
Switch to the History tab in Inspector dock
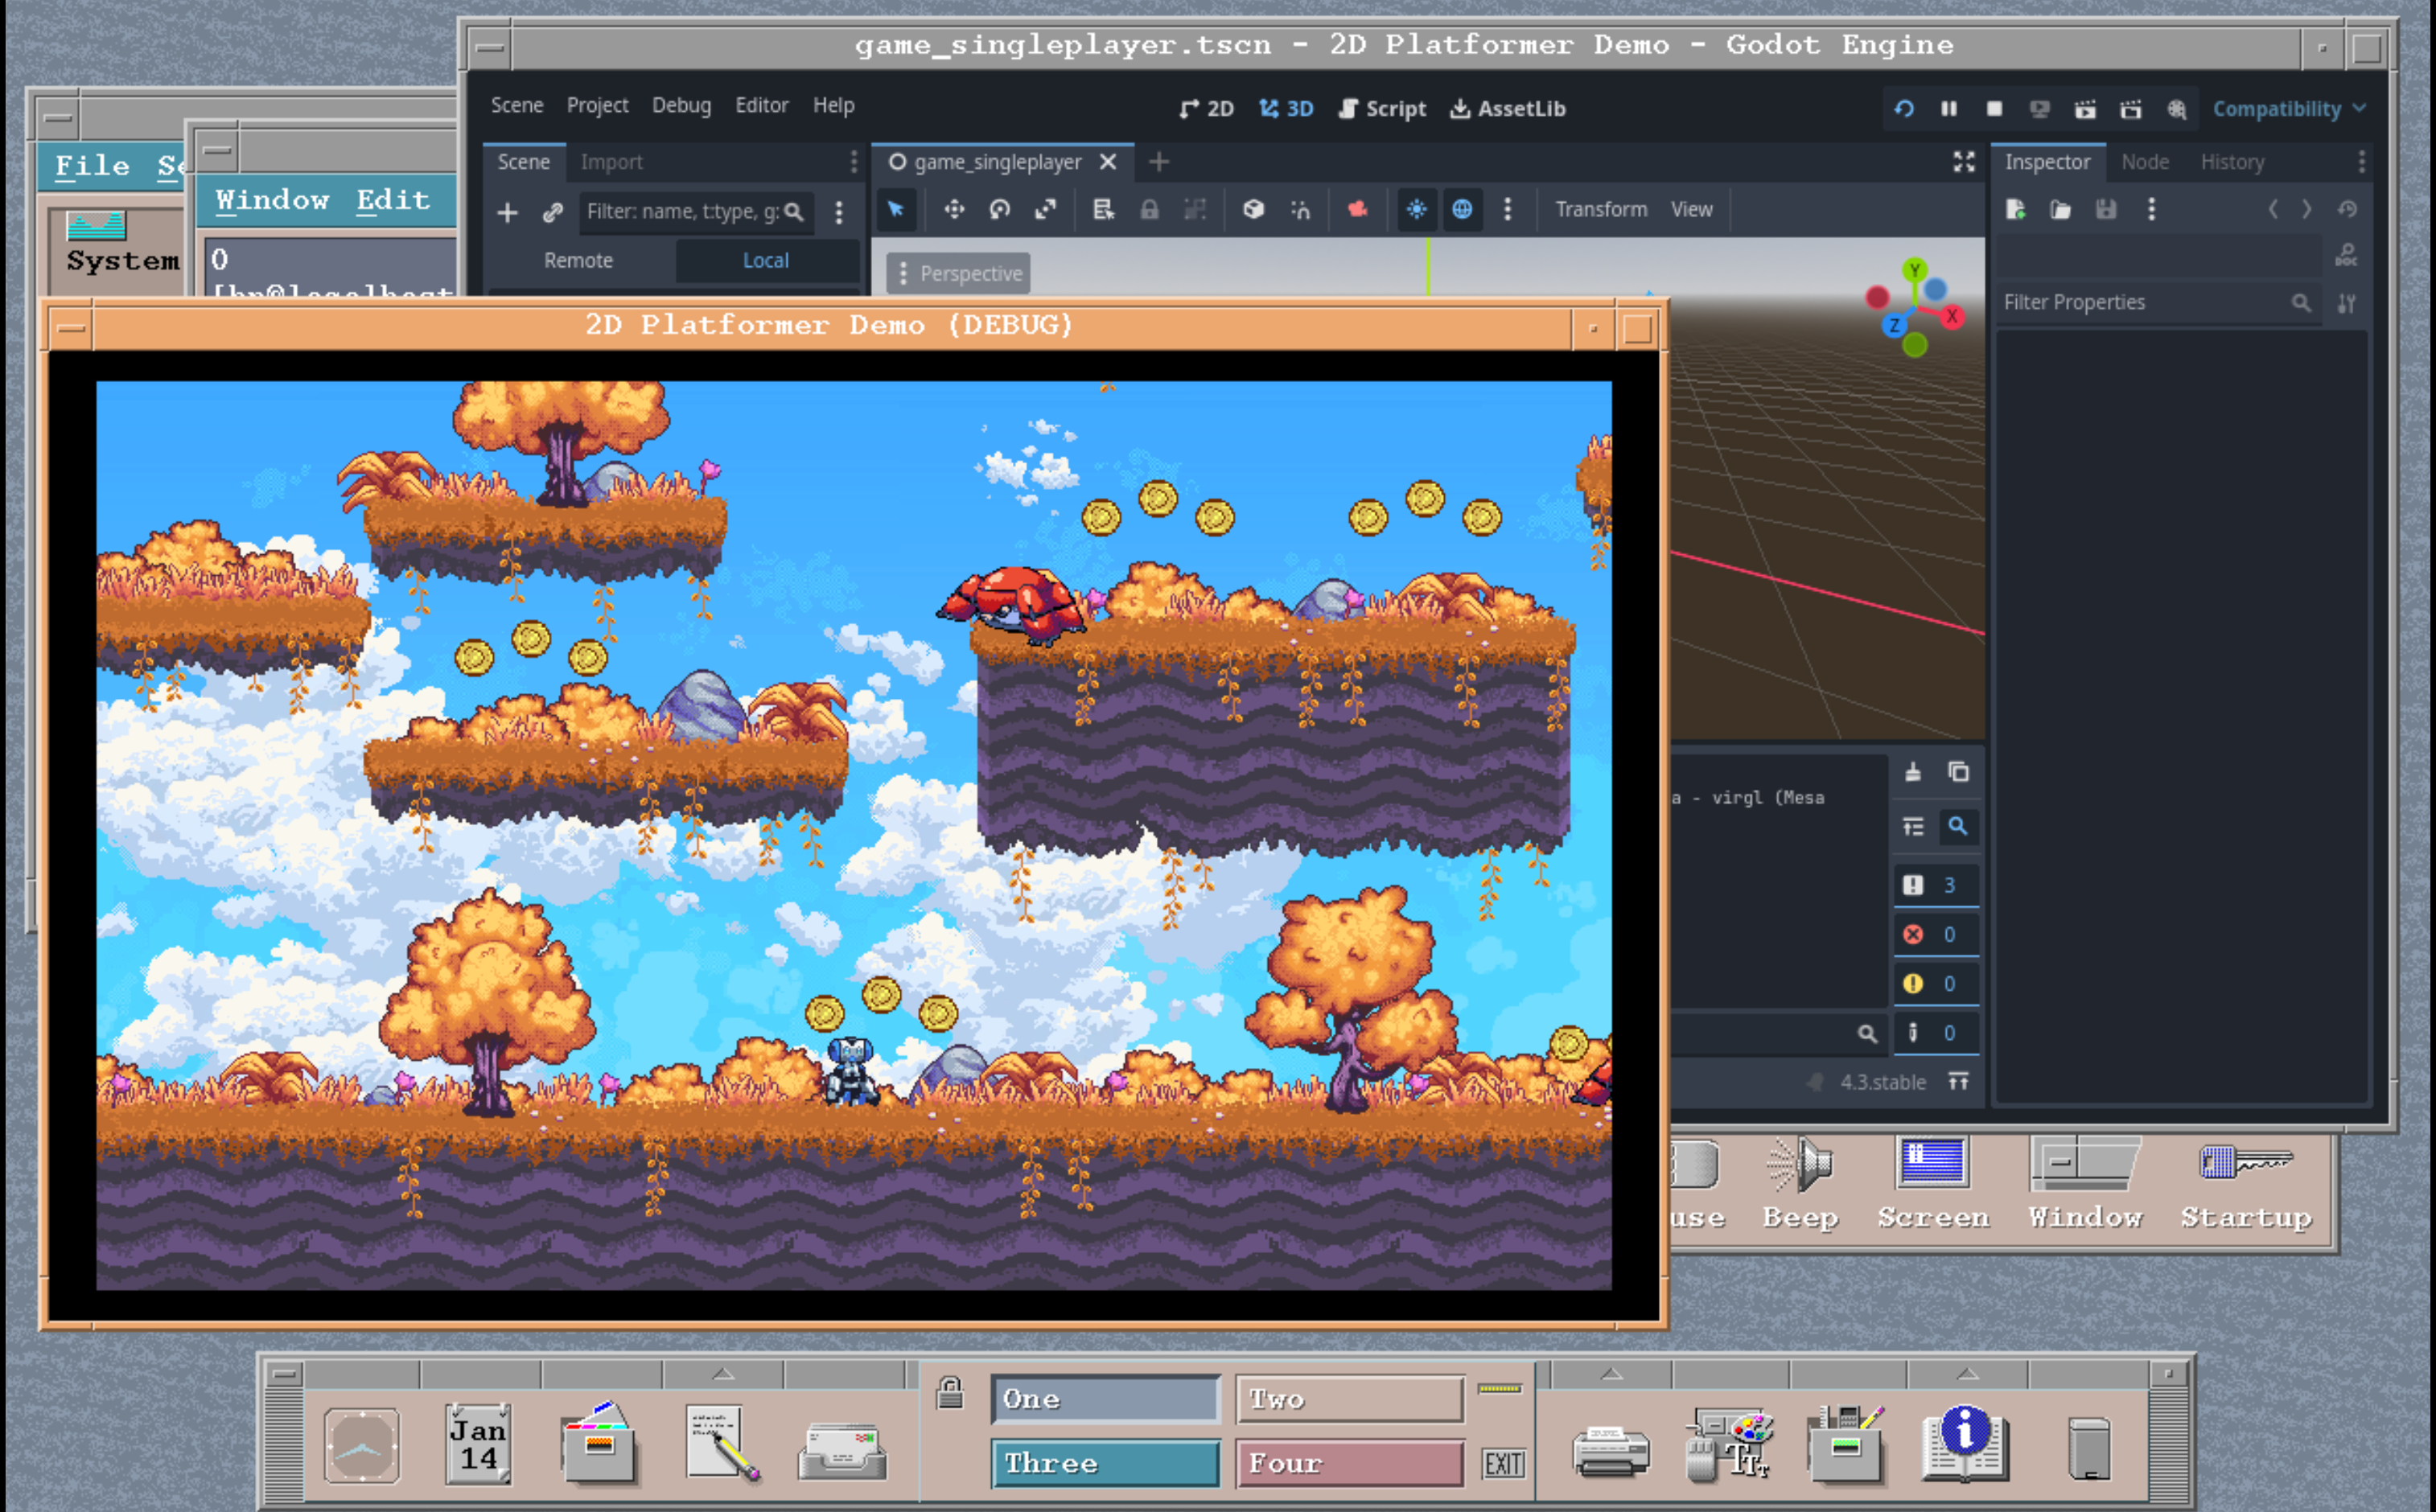2232,162
